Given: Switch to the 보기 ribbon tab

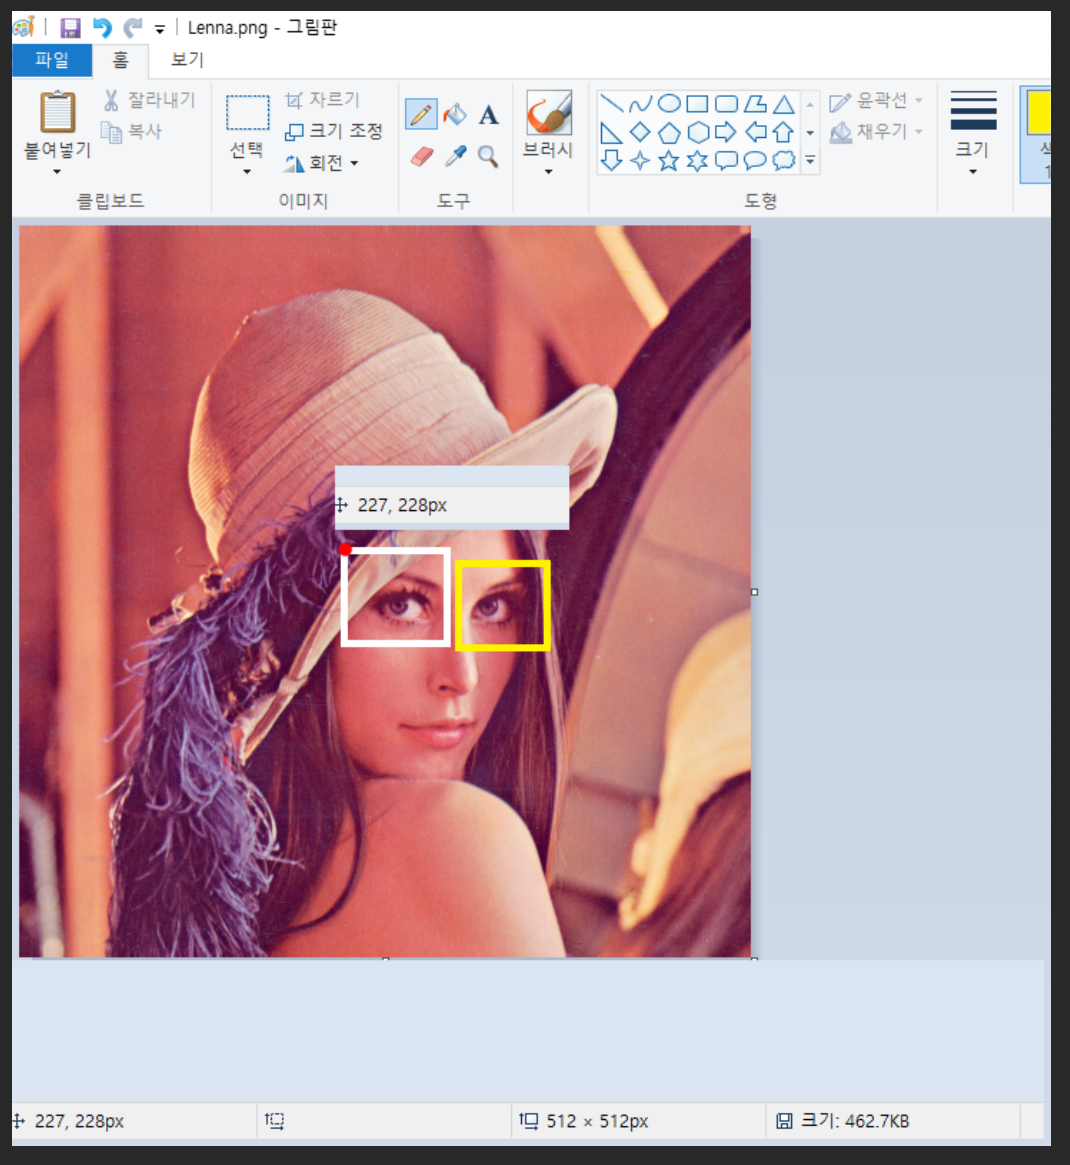Looking at the screenshot, I should (x=187, y=60).
